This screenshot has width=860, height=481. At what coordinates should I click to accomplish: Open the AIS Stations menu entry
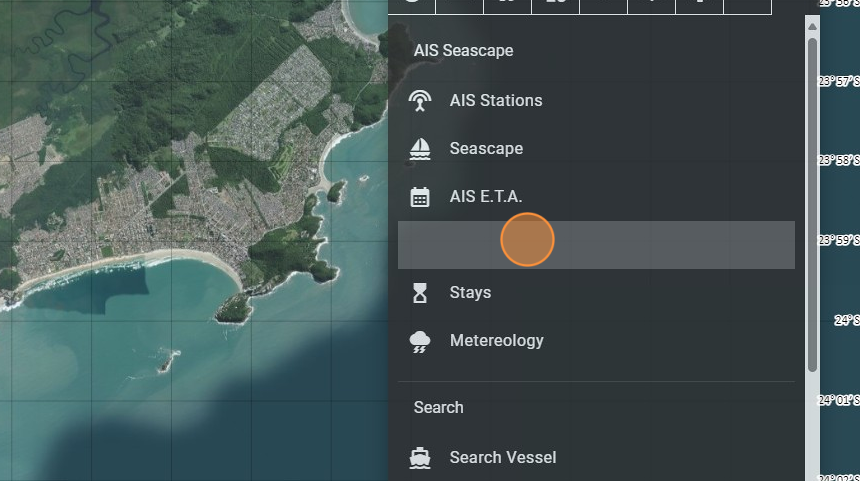click(x=496, y=101)
